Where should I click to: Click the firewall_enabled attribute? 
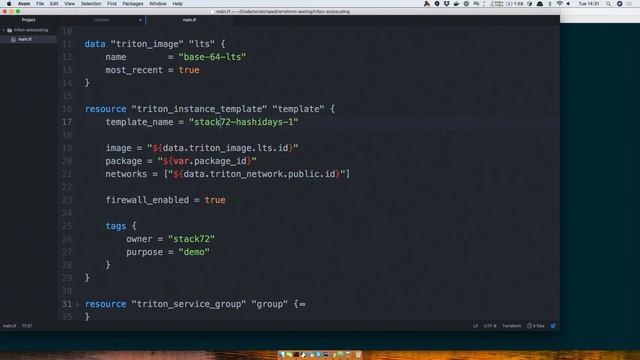[x=147, y=200]
